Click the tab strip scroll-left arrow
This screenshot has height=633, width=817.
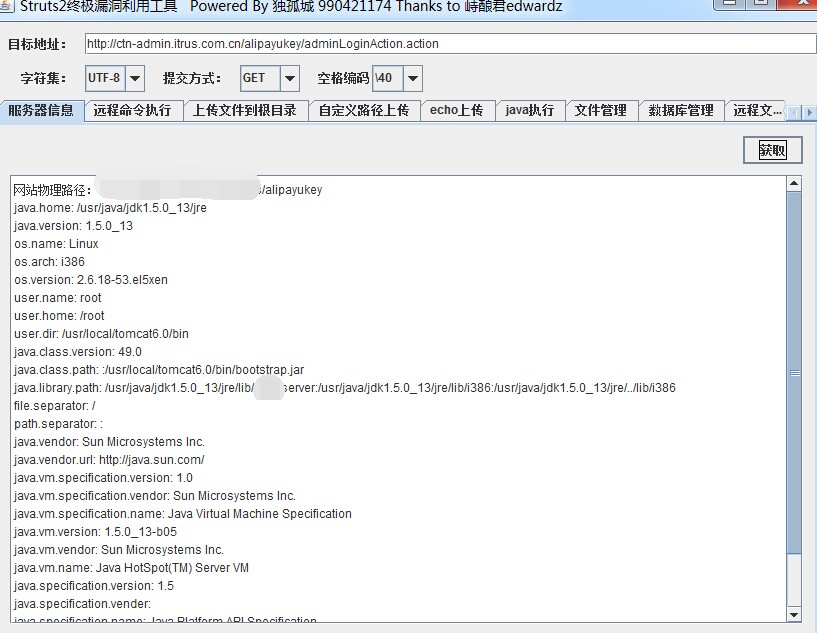coord(794,112)
